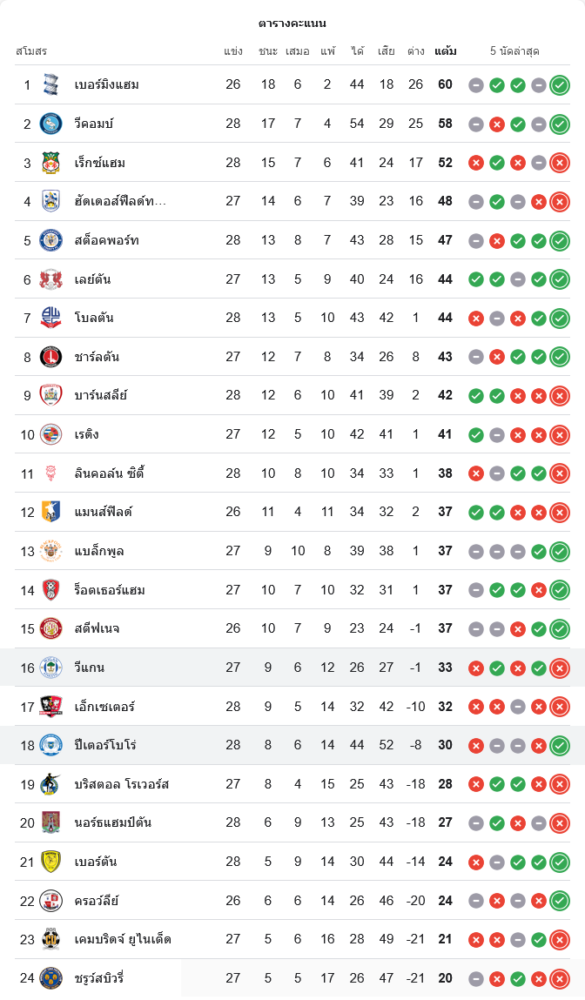Click เลย์ตัน's oldest match result indicator
Viewport: 585px width, 1000px height.
click(x=476, y=279)
